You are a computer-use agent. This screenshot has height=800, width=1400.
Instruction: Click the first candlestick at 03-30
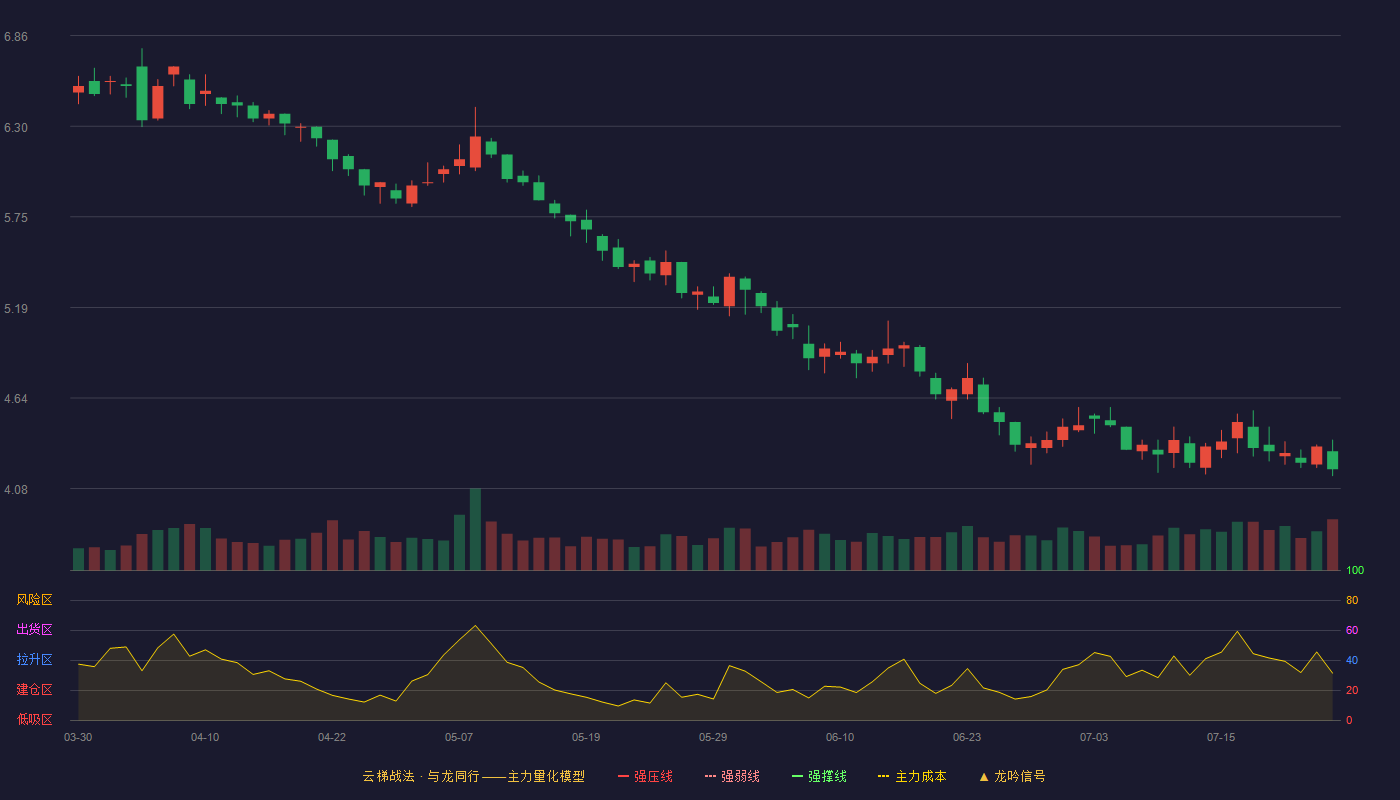click(78, 90)
